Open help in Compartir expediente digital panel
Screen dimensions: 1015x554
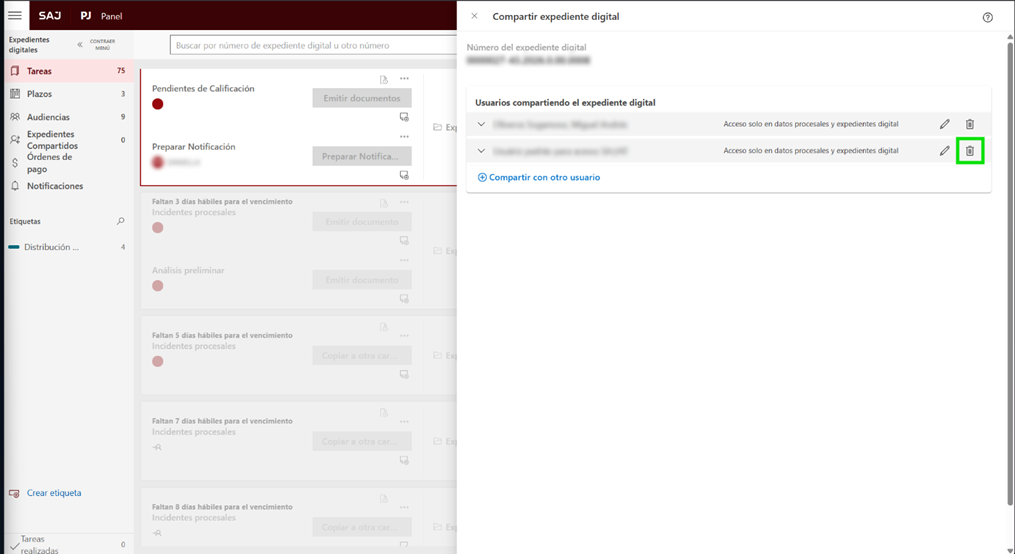tap(987, 17)
